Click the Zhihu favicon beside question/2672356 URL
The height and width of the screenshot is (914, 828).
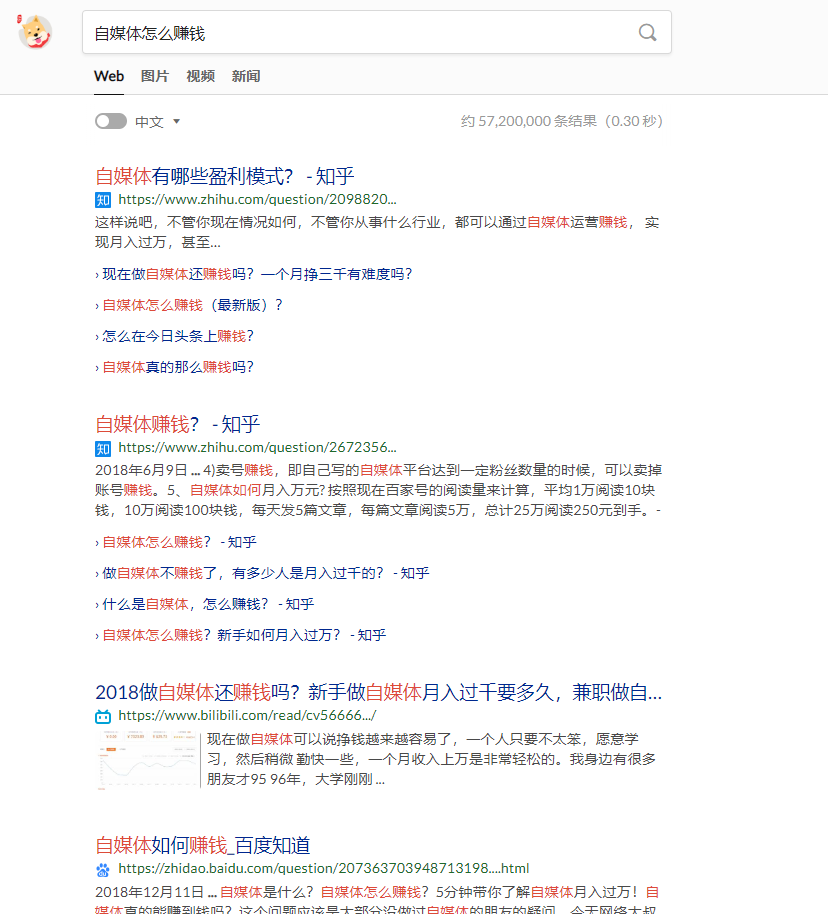coord(103,448)
